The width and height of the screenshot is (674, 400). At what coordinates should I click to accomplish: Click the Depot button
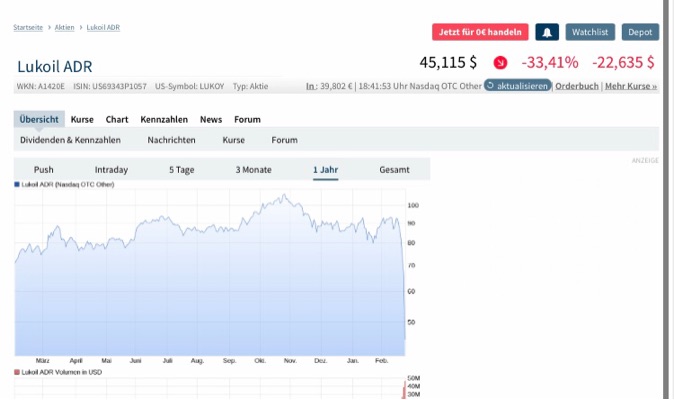tap(640, 32)
